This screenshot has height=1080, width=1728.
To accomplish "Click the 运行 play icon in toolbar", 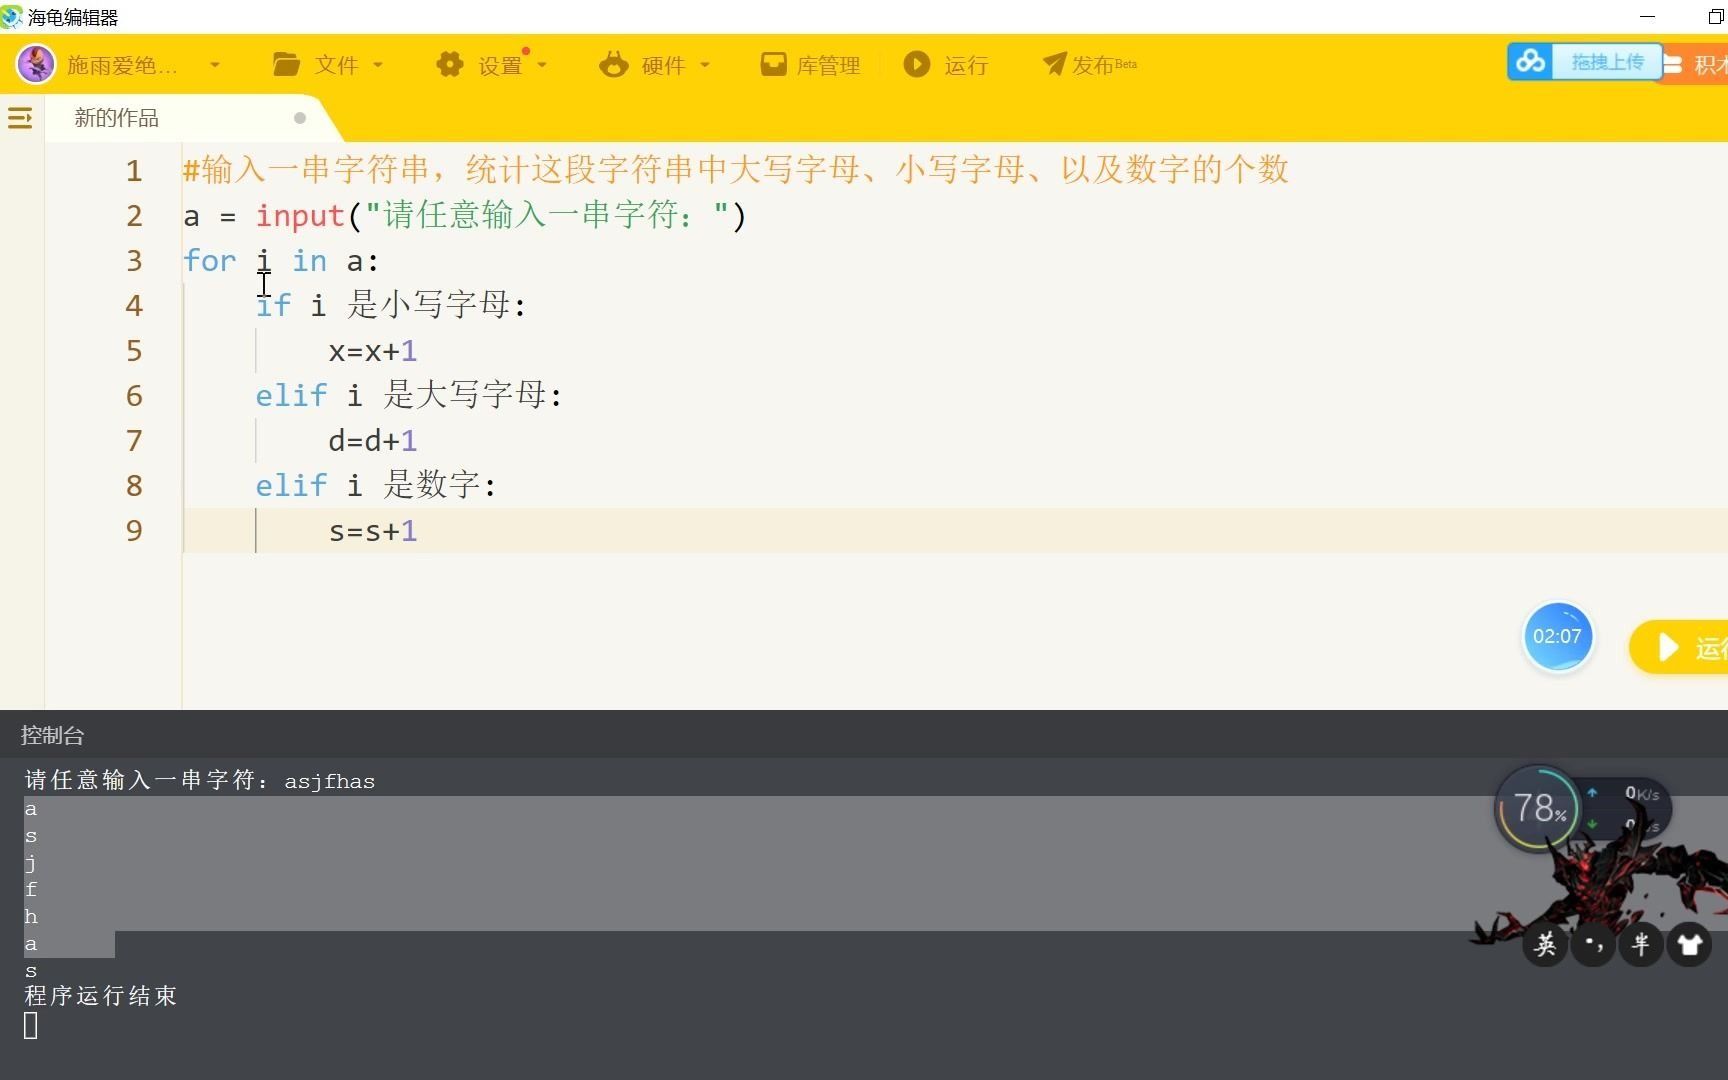I will (x=917, y=64).
